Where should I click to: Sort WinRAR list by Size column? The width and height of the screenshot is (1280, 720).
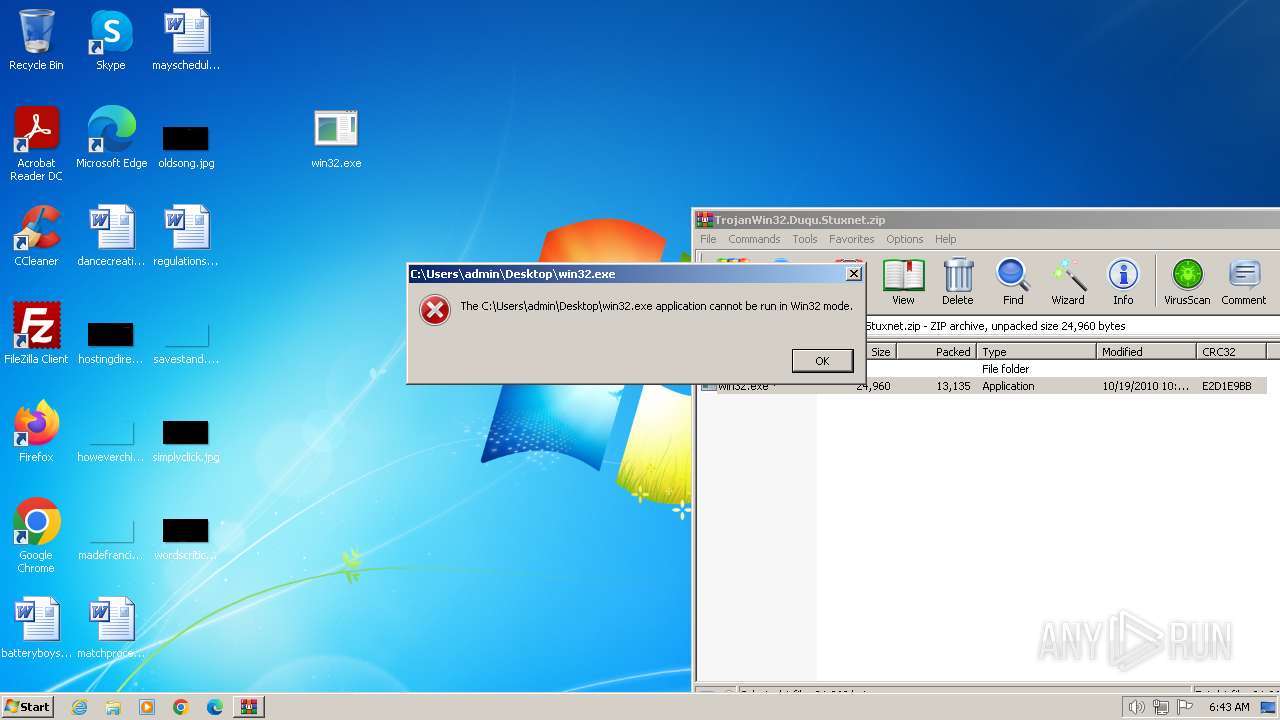pos(880,351)
